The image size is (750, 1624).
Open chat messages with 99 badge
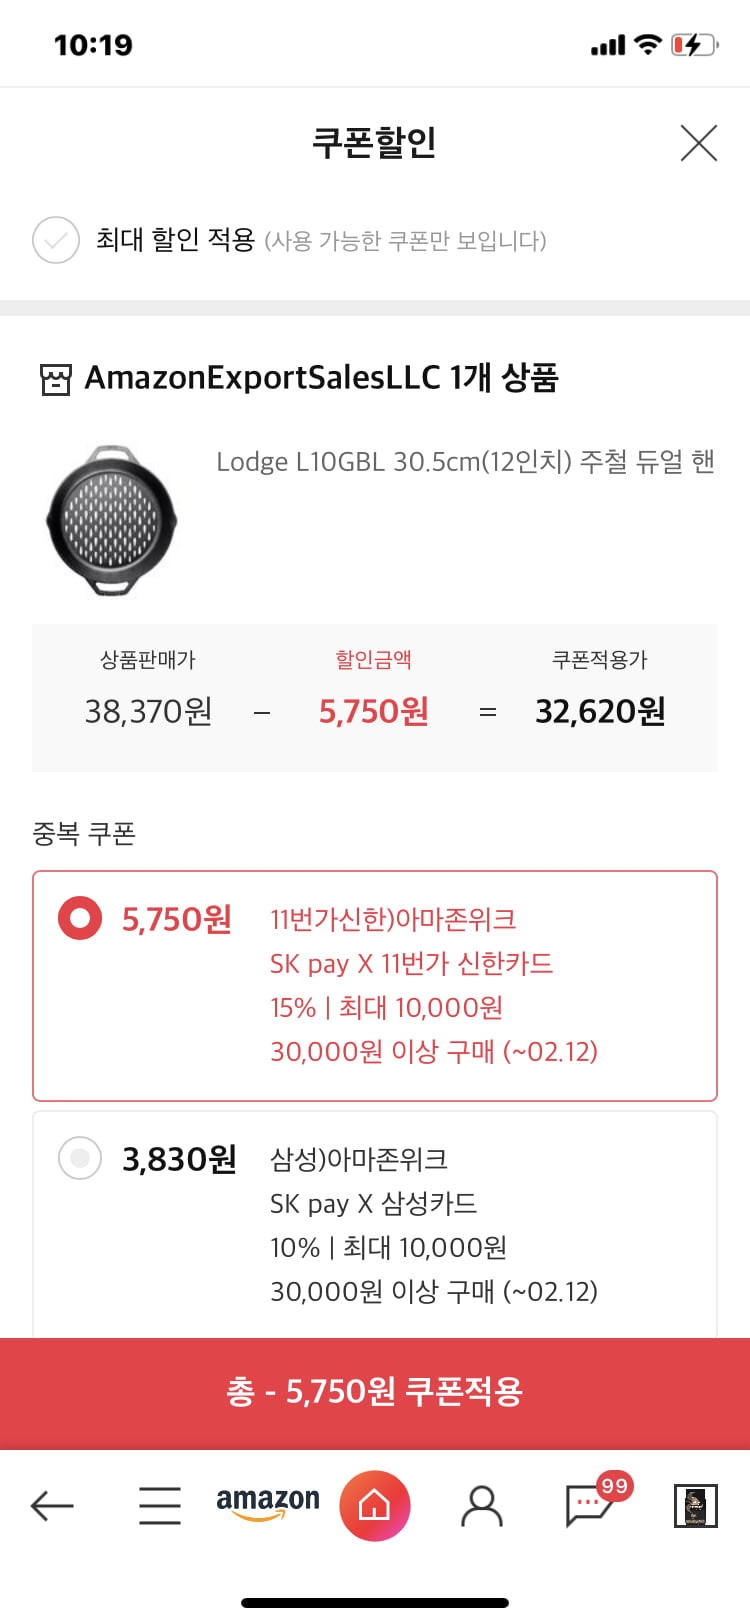596,1500
